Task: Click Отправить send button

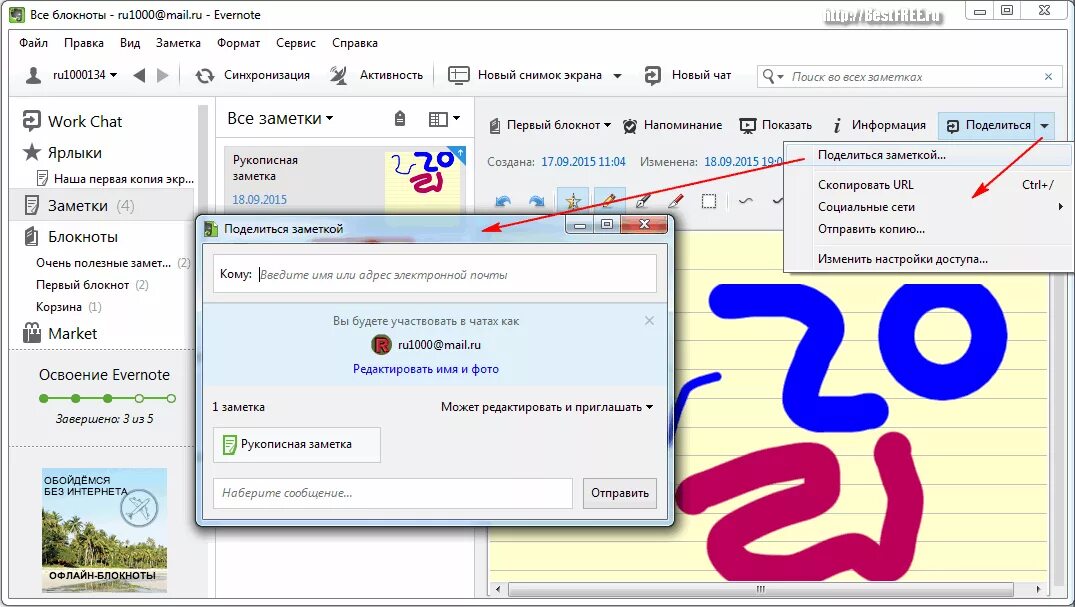Action: [620, 493]
